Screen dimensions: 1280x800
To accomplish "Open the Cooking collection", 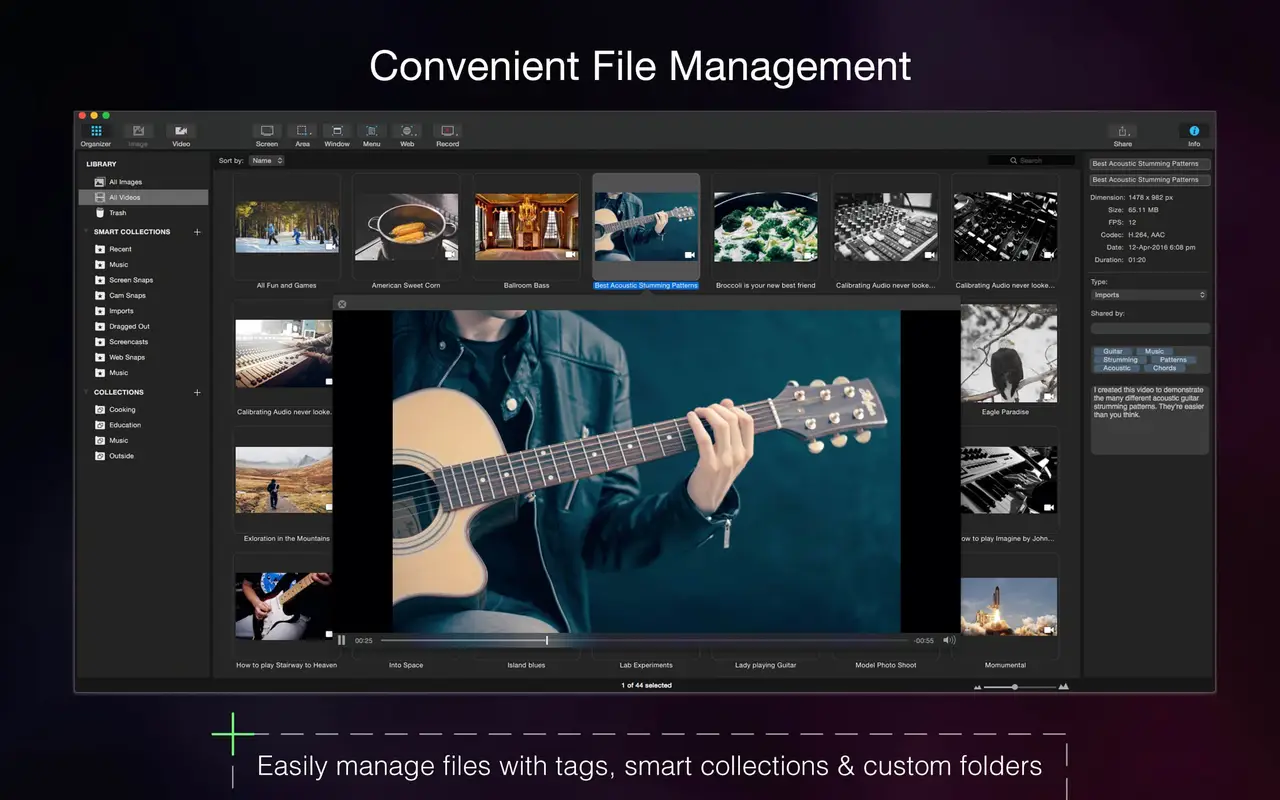I will (120, 409).
